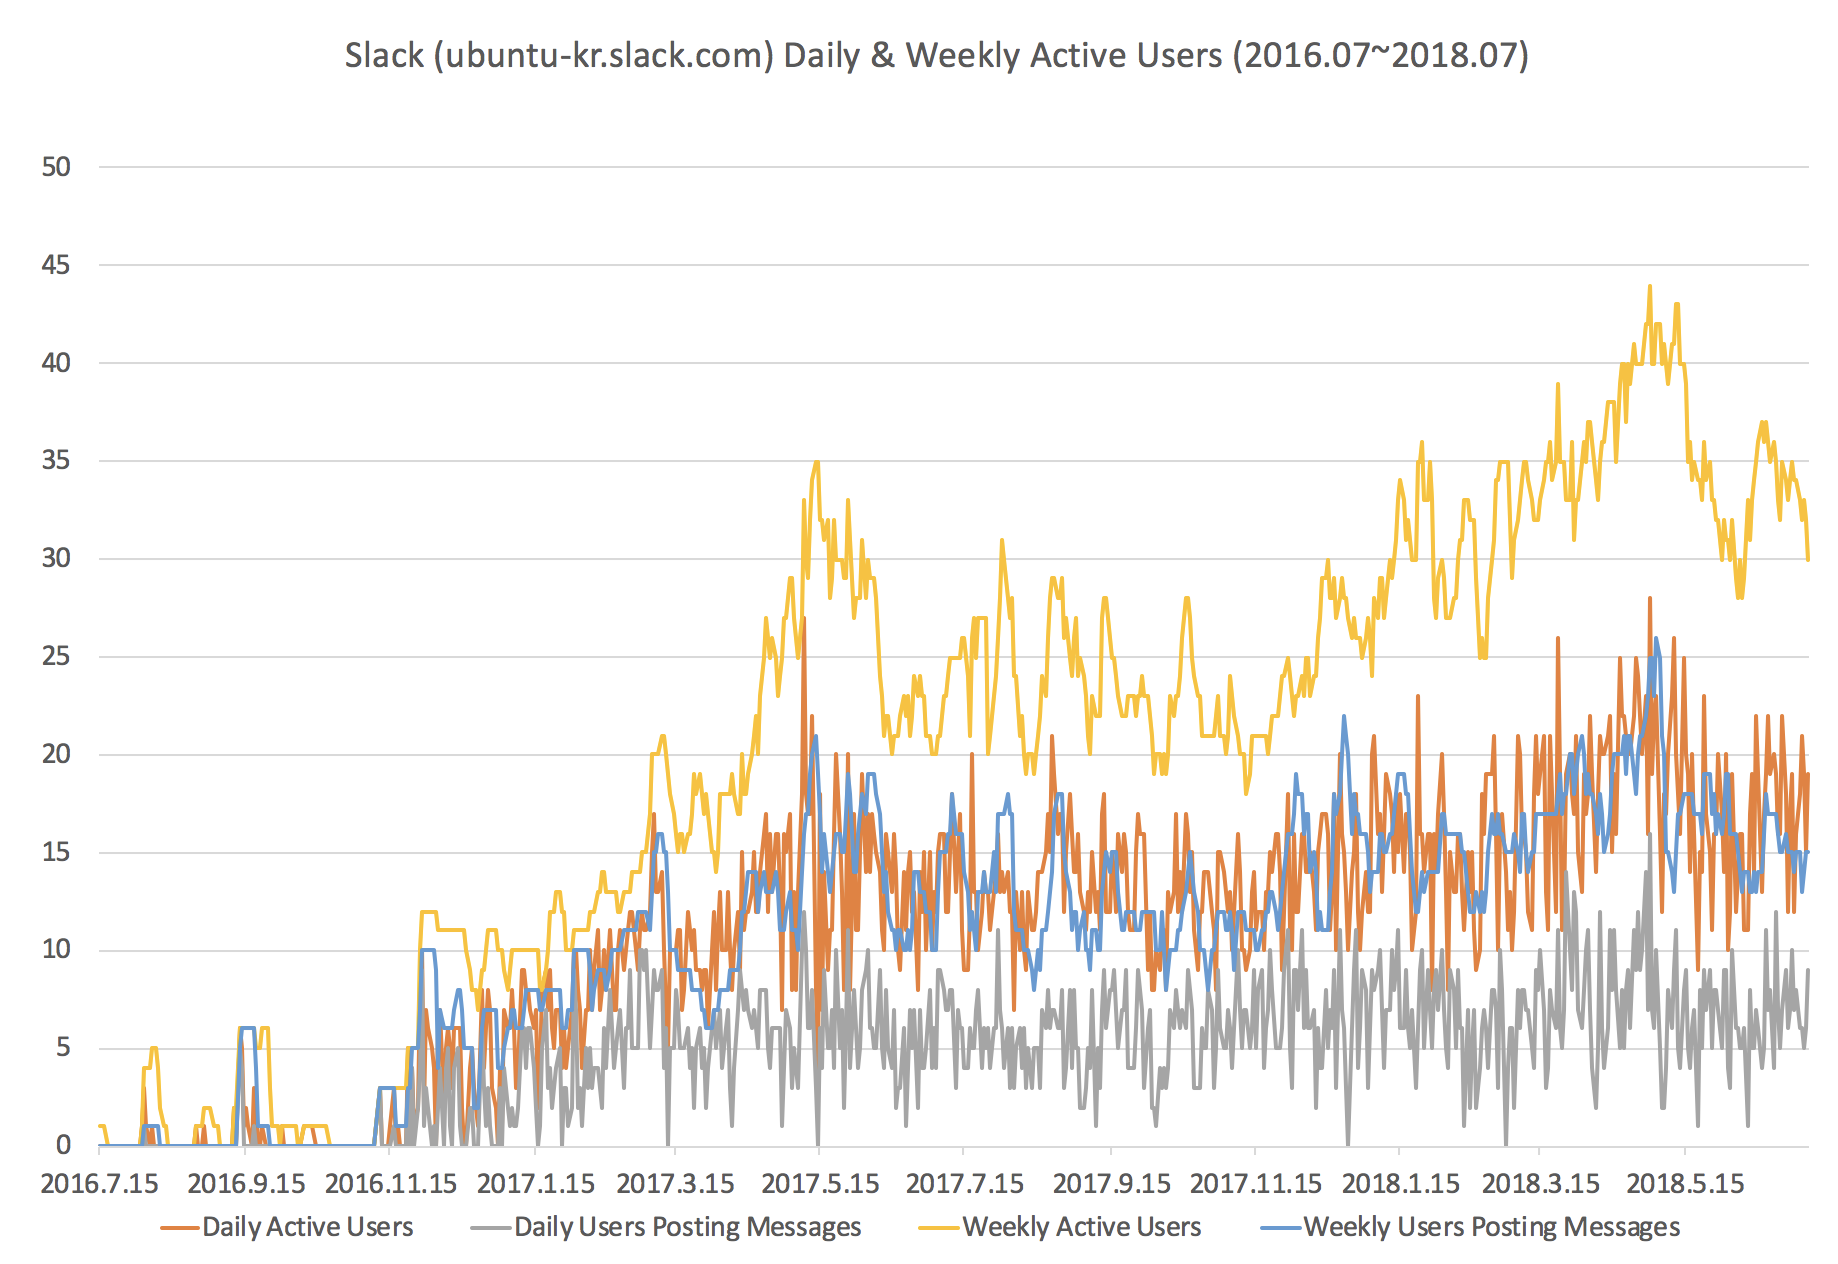Click the vertical axis value 50
This screenshot has height=1264, width=1838.
57,167
